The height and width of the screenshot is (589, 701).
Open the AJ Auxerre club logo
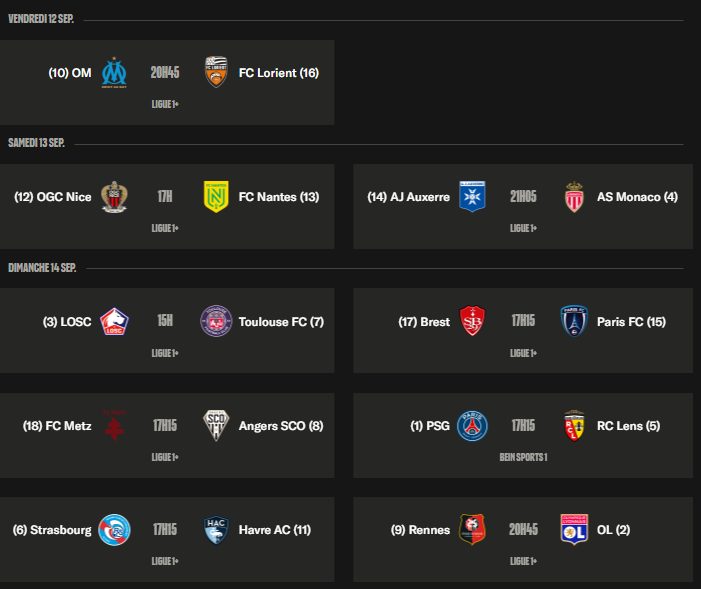click(x=472, y=196)
